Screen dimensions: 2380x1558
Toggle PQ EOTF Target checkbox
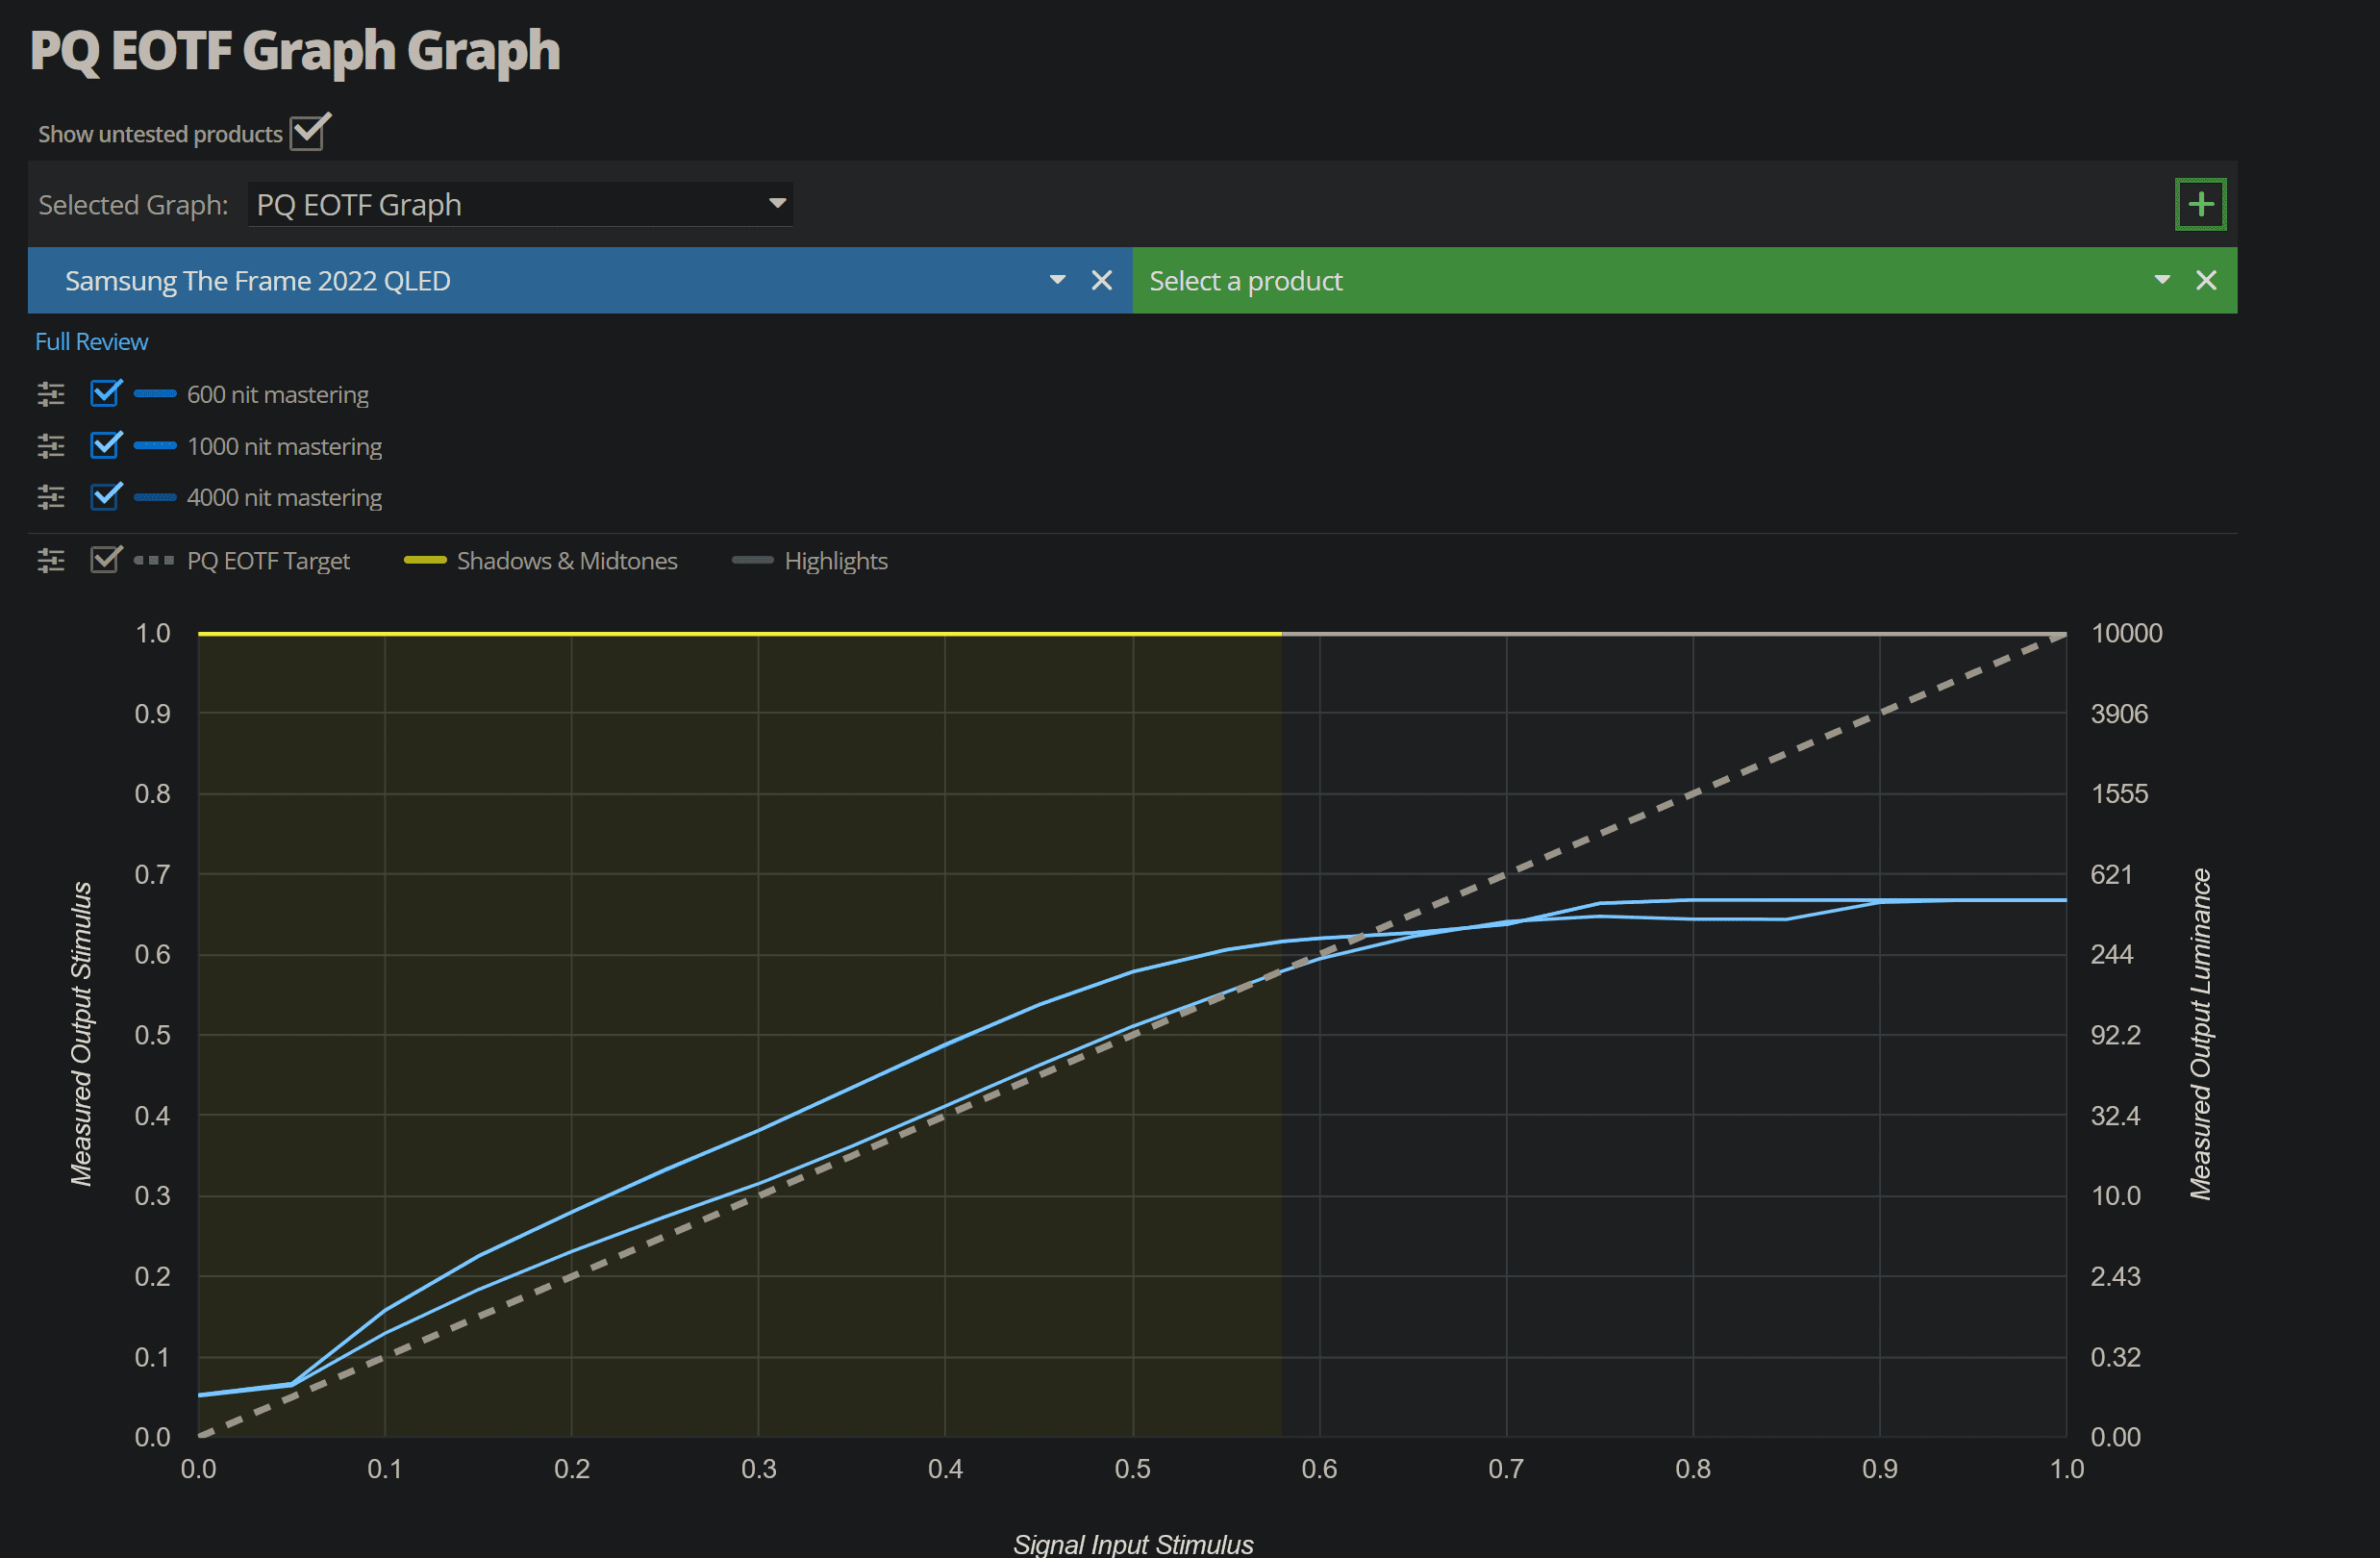(x=106, y=559)
